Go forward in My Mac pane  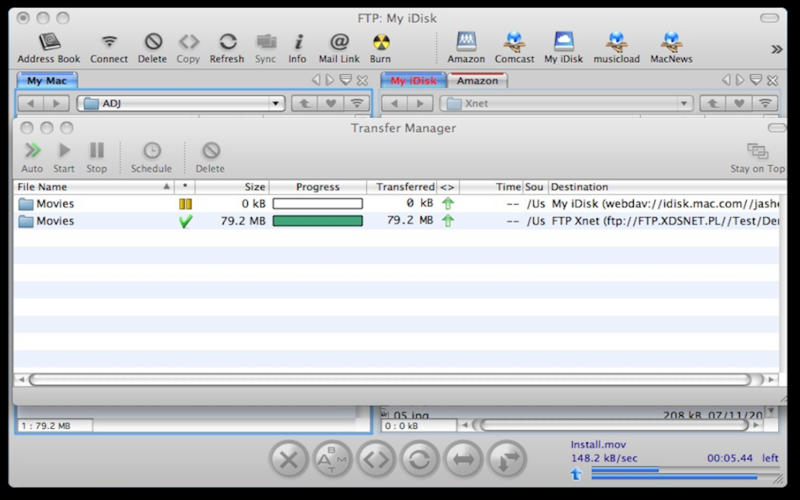tap(56, 104)
